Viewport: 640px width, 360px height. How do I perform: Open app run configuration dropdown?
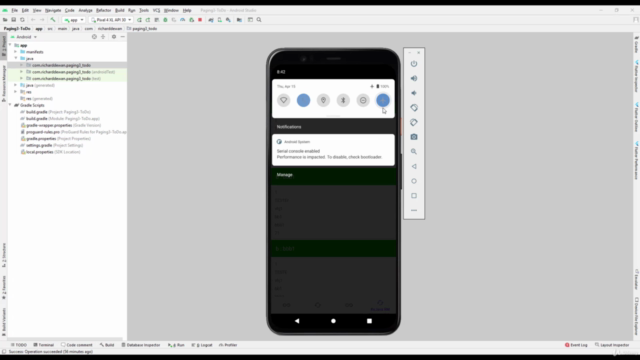click(x=74, y=20)
